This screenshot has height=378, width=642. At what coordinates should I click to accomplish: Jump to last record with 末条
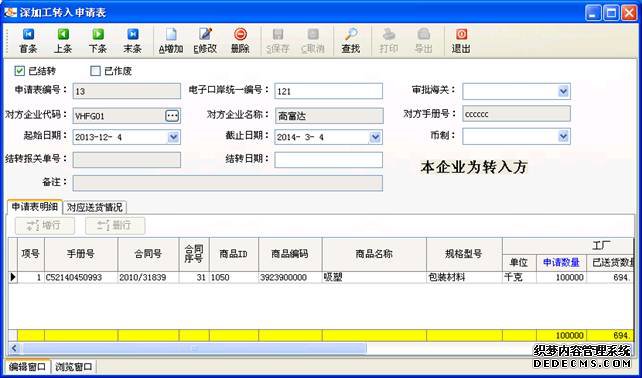tap(133, 41)
